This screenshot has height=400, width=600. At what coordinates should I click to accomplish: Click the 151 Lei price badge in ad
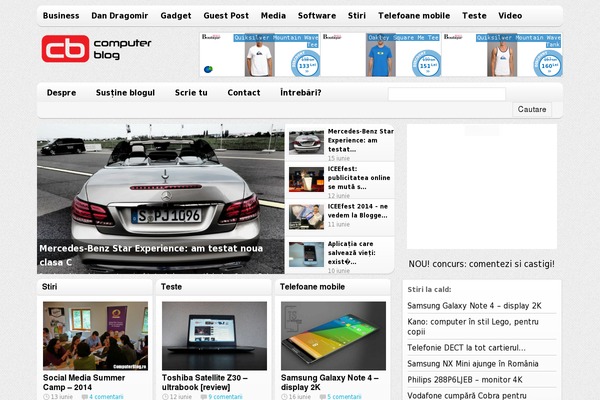pos(426,64)
